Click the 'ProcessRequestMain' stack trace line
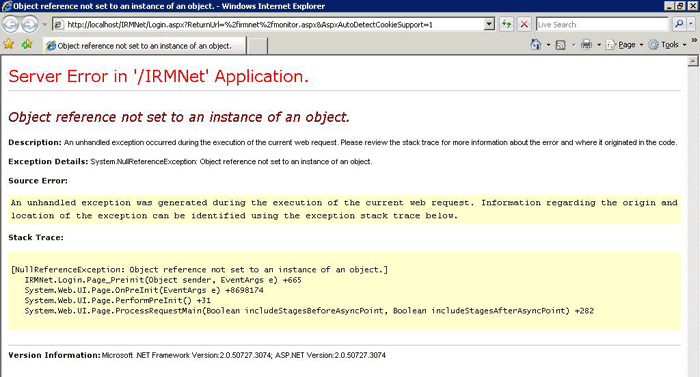The image size is (700, 377). tap(309, 311)
